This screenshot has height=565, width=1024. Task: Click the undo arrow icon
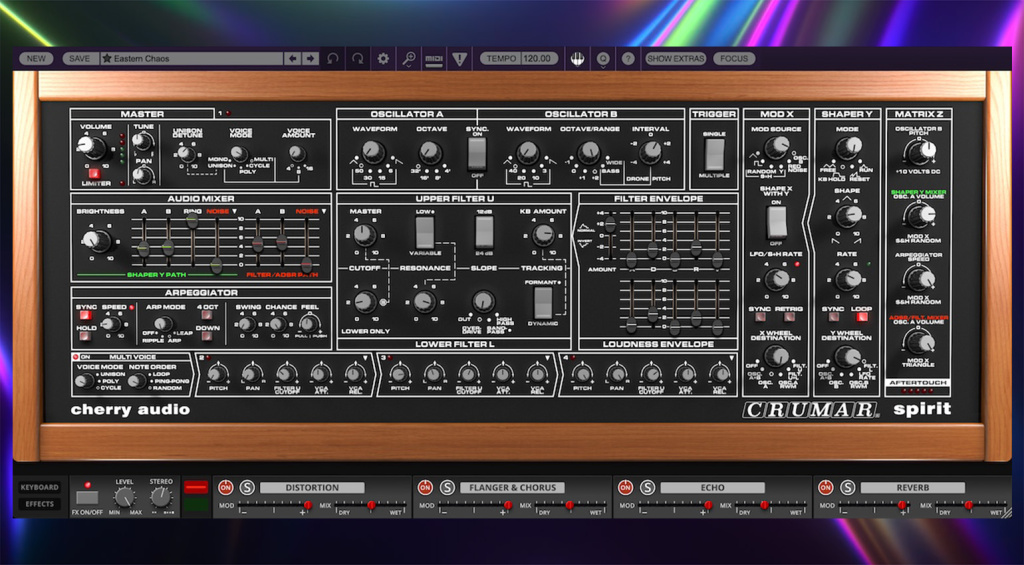click(x=333, y=59)
